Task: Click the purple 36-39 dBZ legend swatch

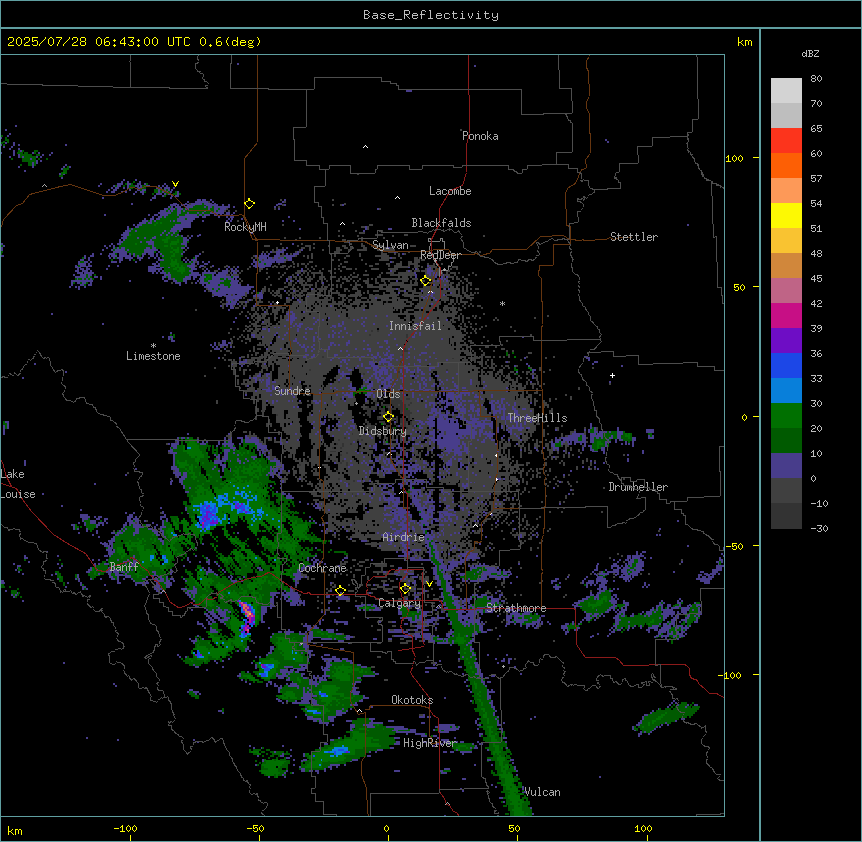Action: (x=786, y=341)
